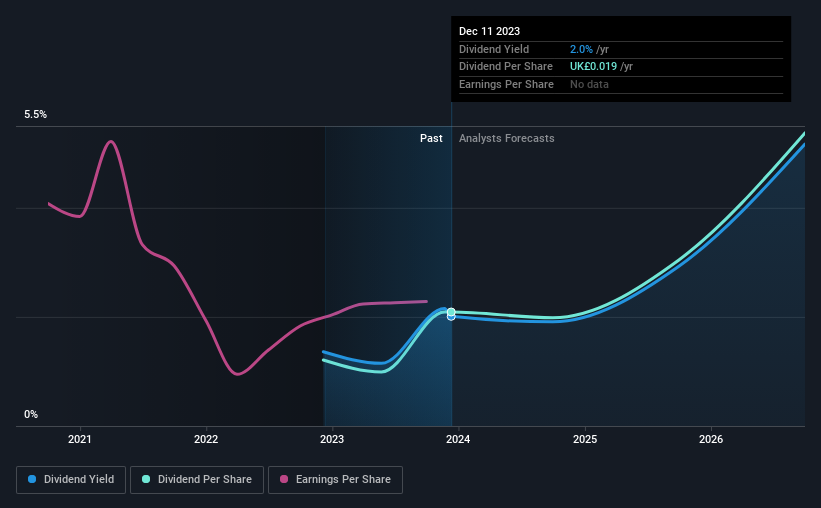Select the teal Dividend Per Share data point marker
The image size is (821, 508).
click(451, 312)
